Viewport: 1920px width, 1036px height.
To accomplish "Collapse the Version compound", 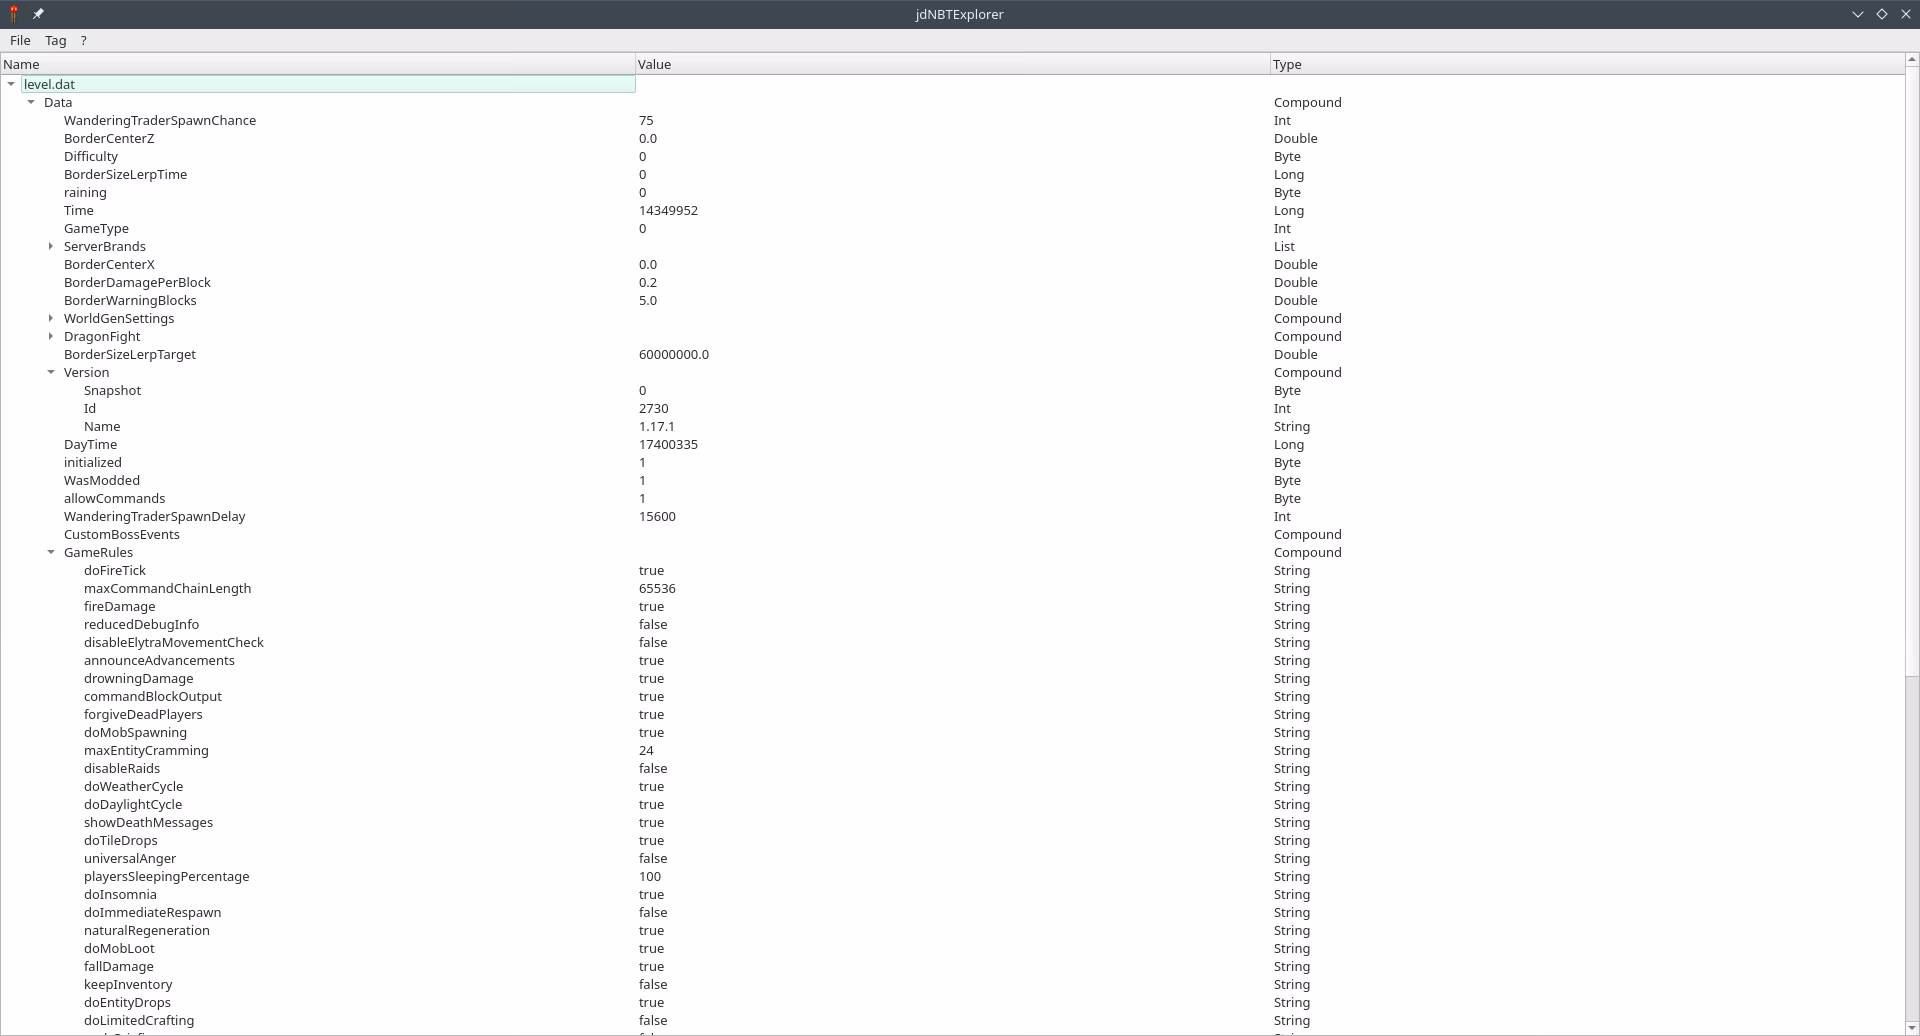I will click(x=51, y=373).
